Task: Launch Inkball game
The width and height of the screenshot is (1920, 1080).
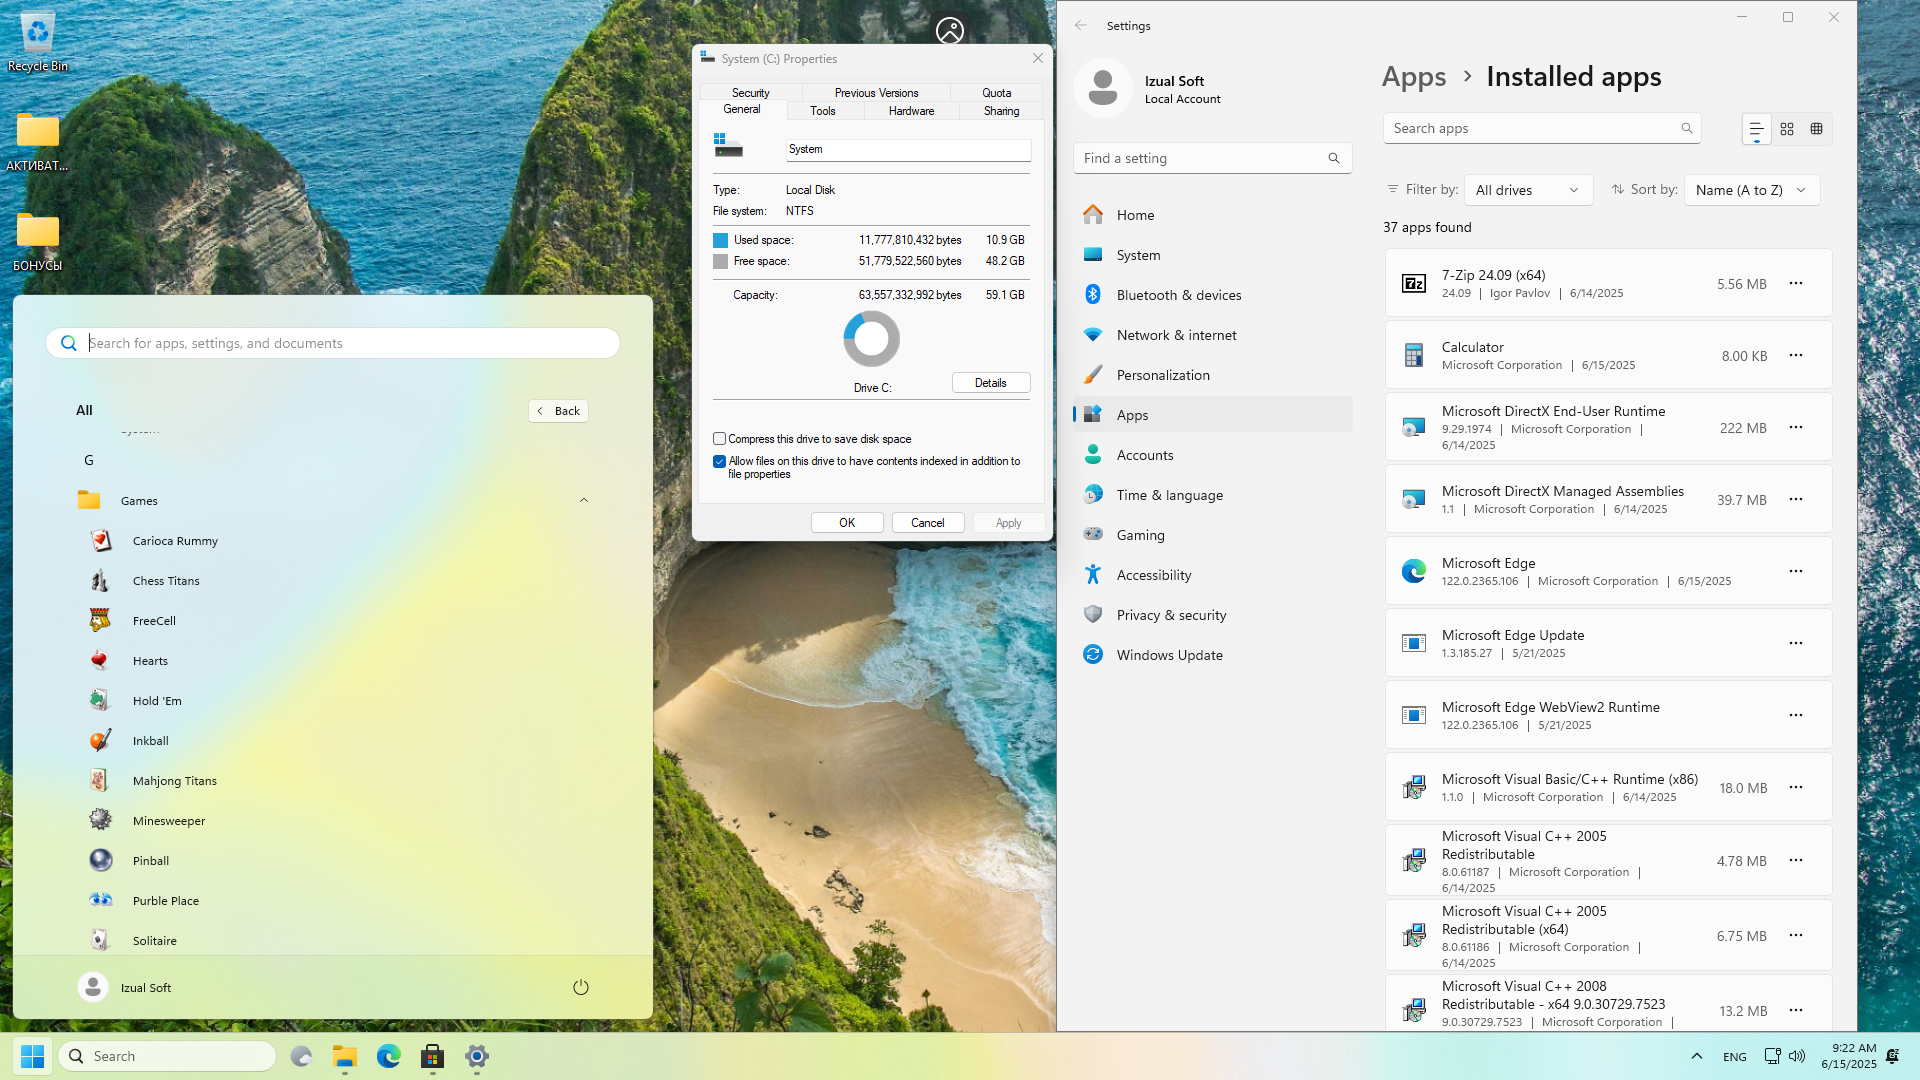Action: (x=150, y=741)
